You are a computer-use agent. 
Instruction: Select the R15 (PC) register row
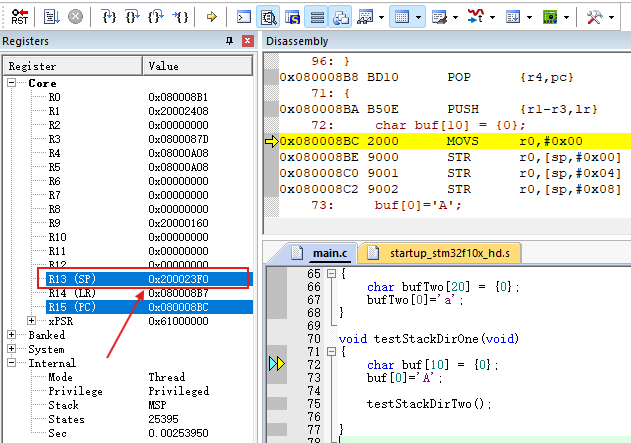pyautogui.click(x=149, y=307)
